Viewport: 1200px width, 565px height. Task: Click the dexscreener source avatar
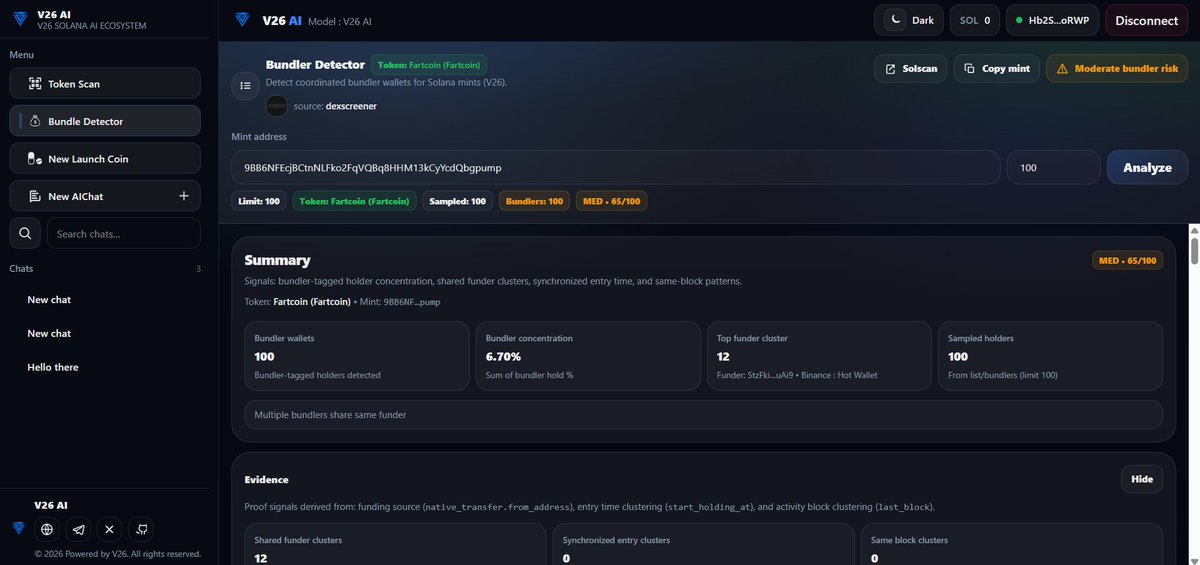pyautogui.click(x=276, y=106)
